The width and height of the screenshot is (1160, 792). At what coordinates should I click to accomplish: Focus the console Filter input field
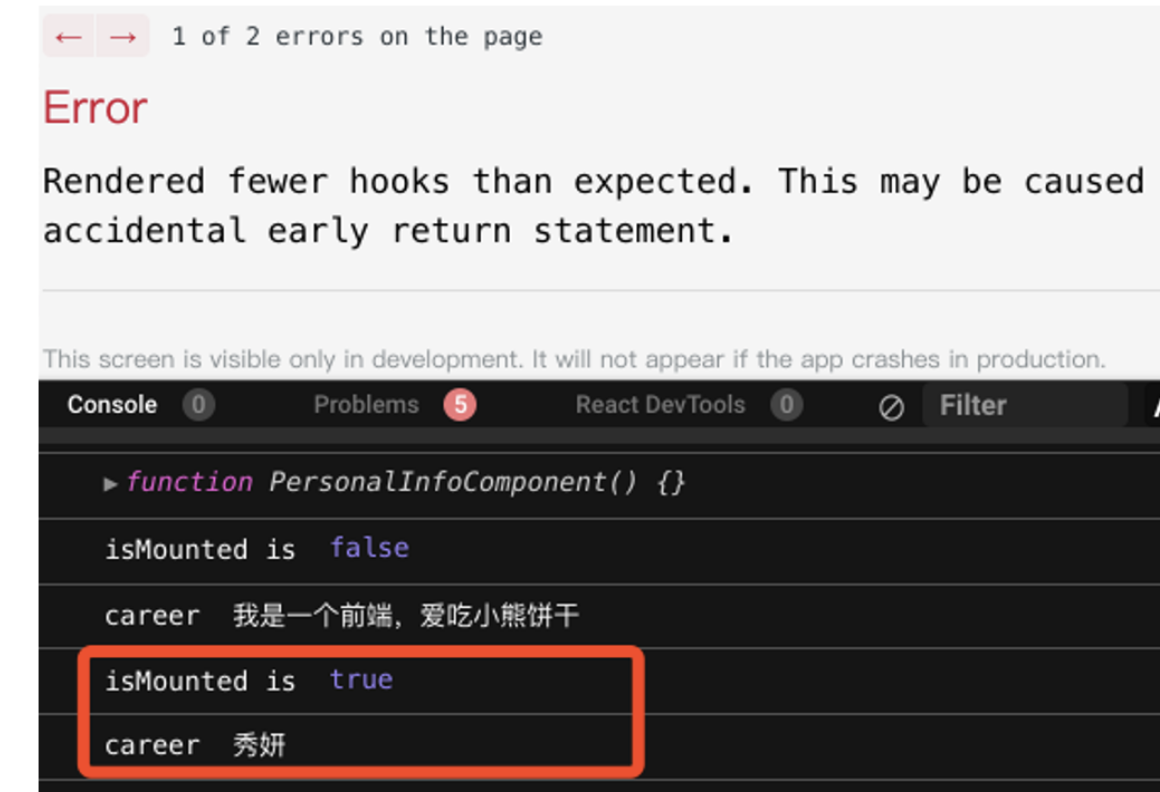(x=1025, y=405)
